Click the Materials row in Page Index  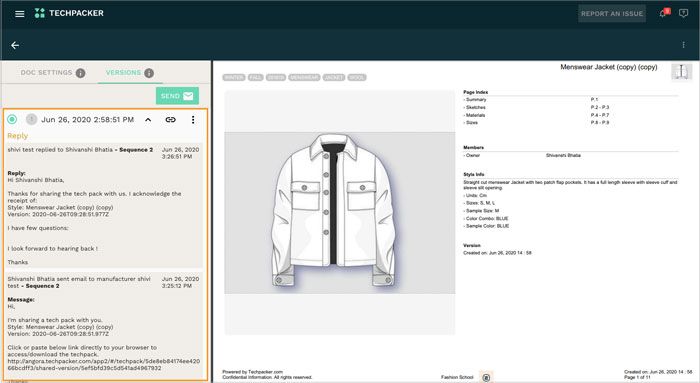click(x=571, y=115)
